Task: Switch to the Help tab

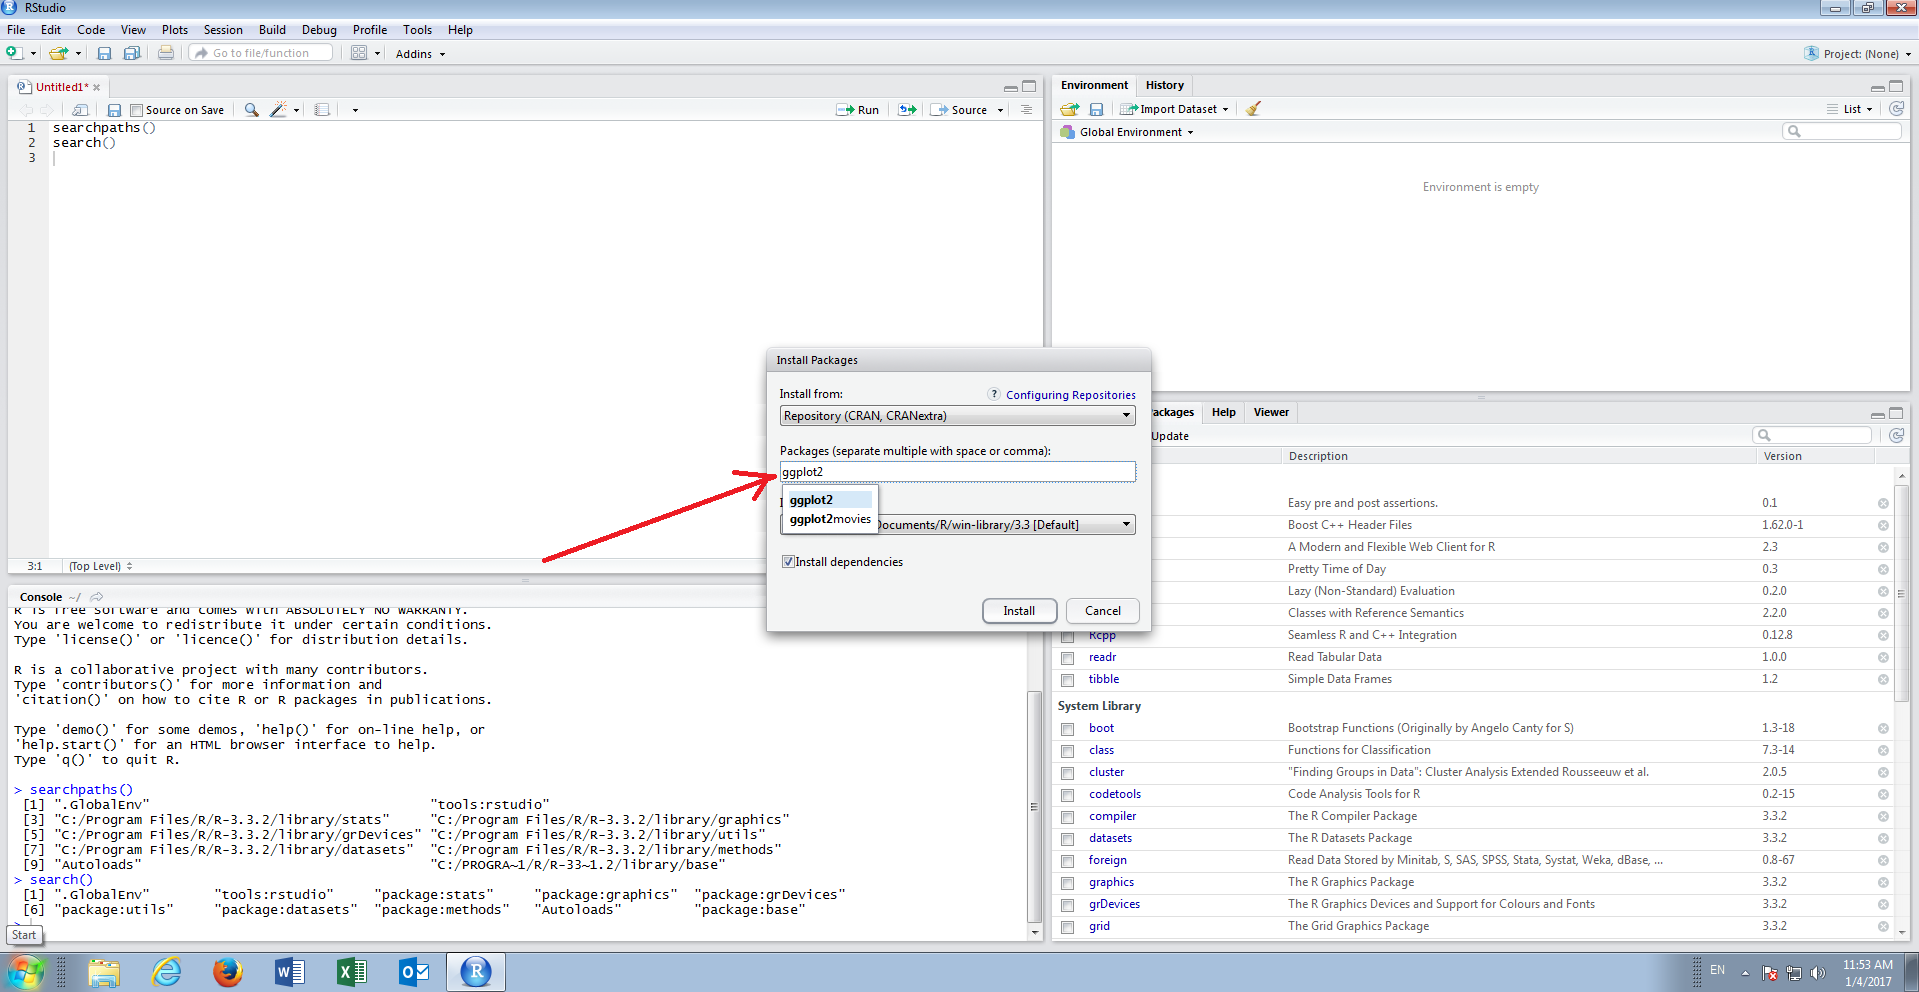Action: (x=1223, y=412)
